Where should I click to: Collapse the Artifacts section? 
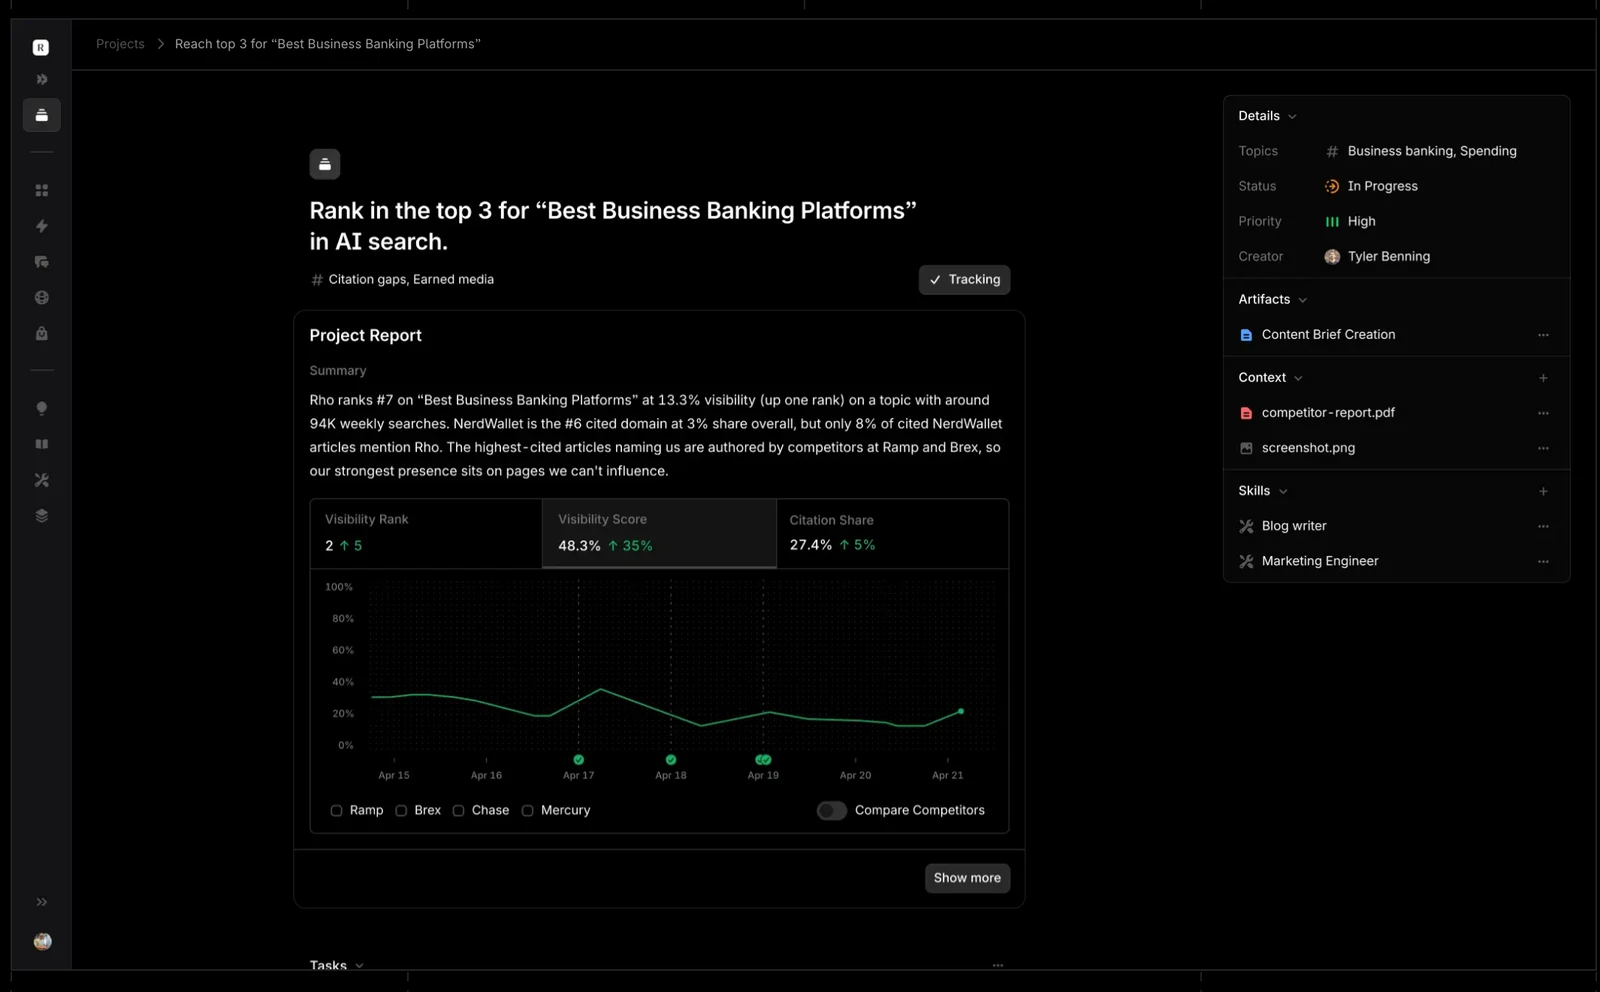pyautogui.click(x=1302, y=300)
